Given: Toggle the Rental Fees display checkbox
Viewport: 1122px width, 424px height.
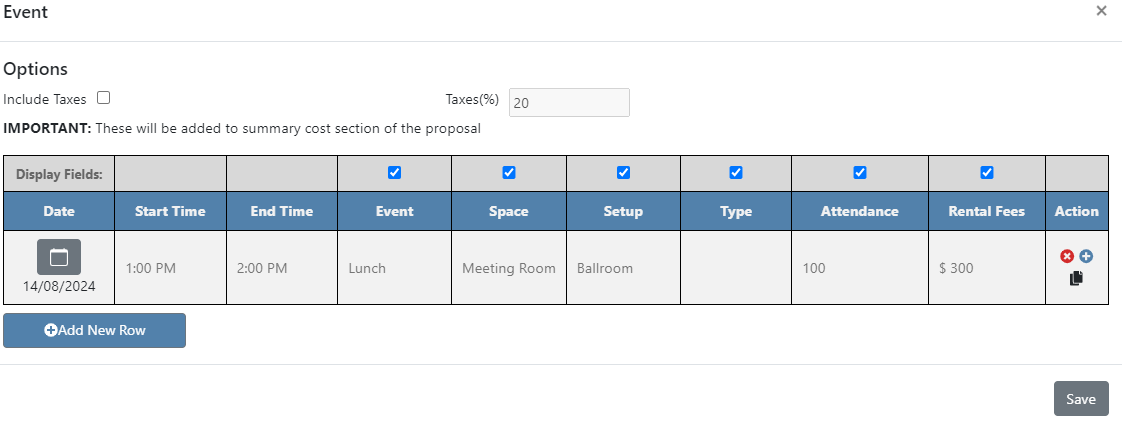Looking at the screenshot, I should pos(987,172).
